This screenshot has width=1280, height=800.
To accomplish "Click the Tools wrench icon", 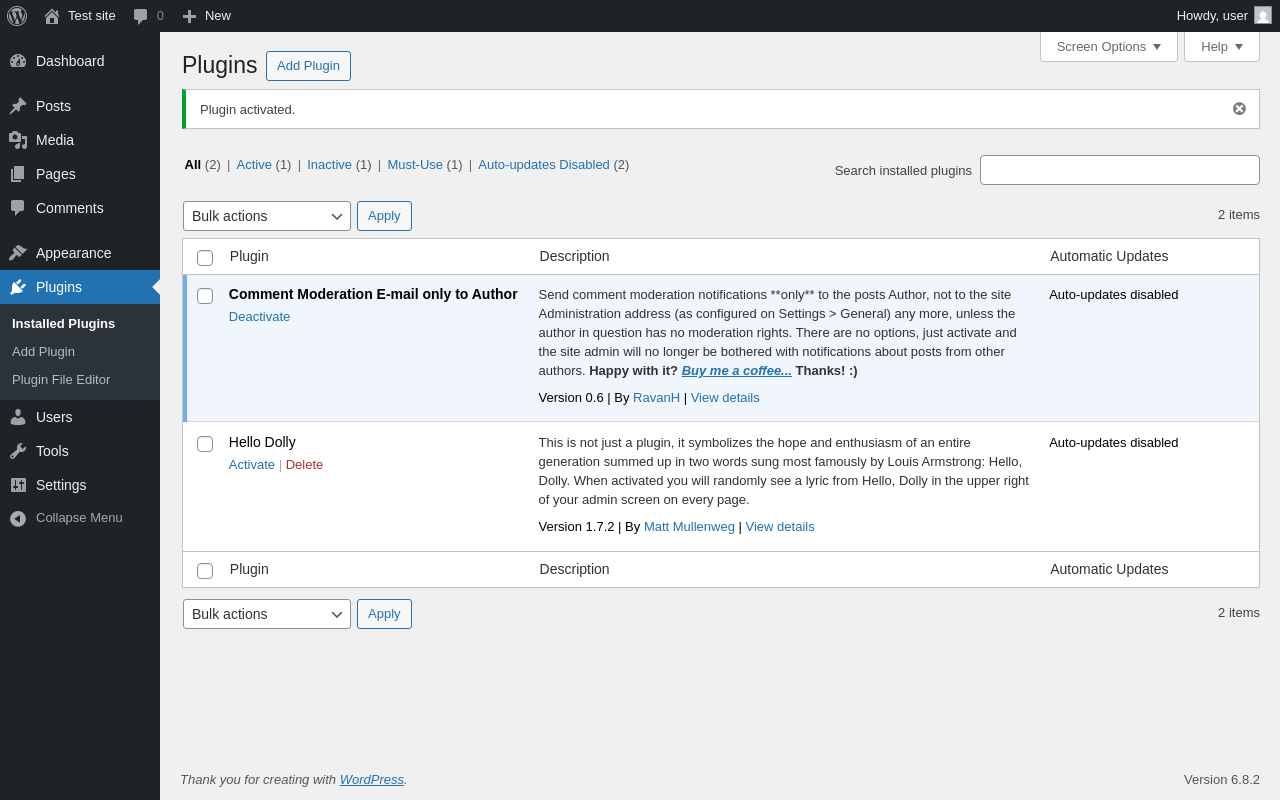I will click(x=18, y=451).
